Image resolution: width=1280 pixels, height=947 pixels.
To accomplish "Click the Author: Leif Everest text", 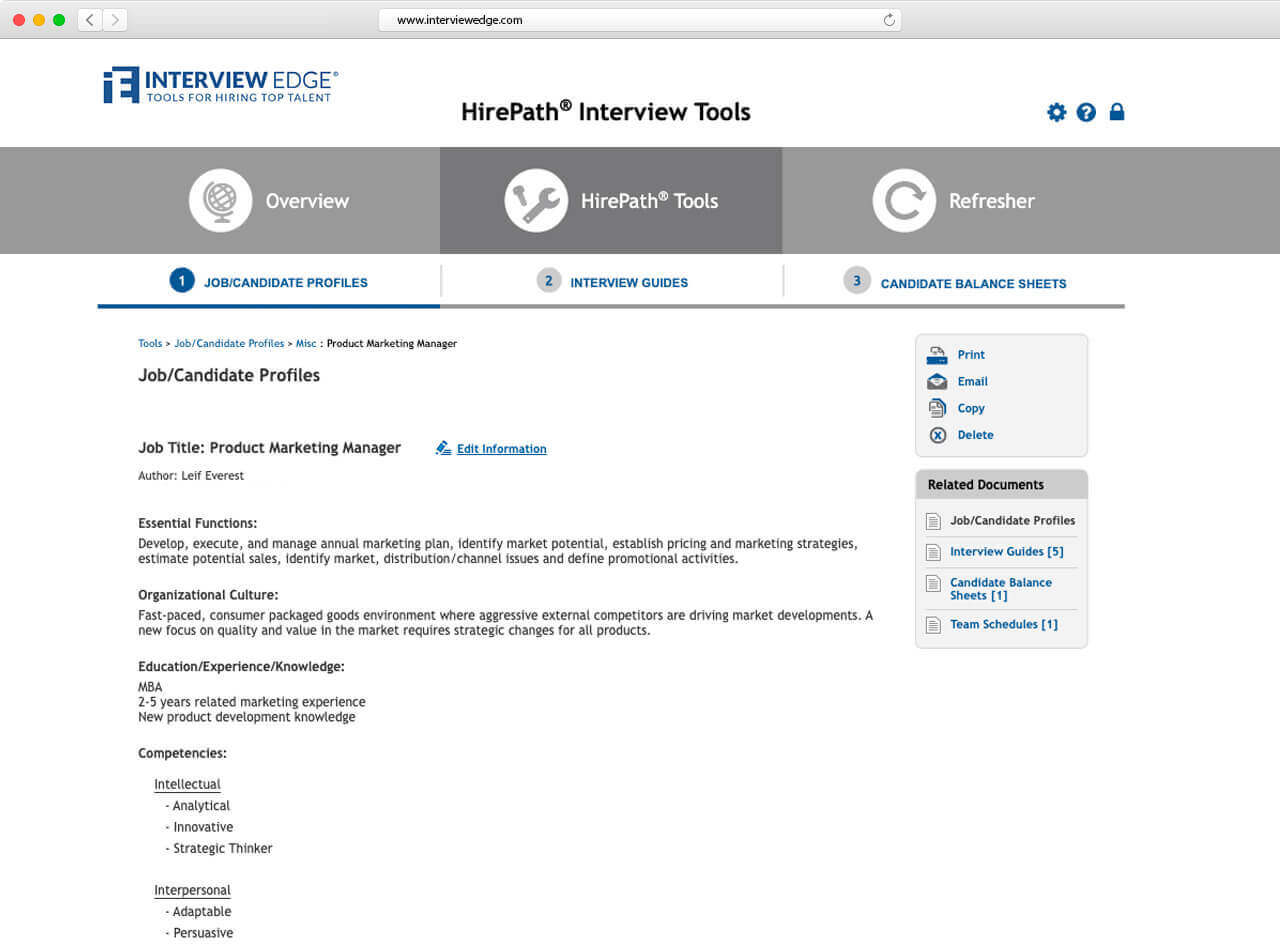I will pos(191,476).
